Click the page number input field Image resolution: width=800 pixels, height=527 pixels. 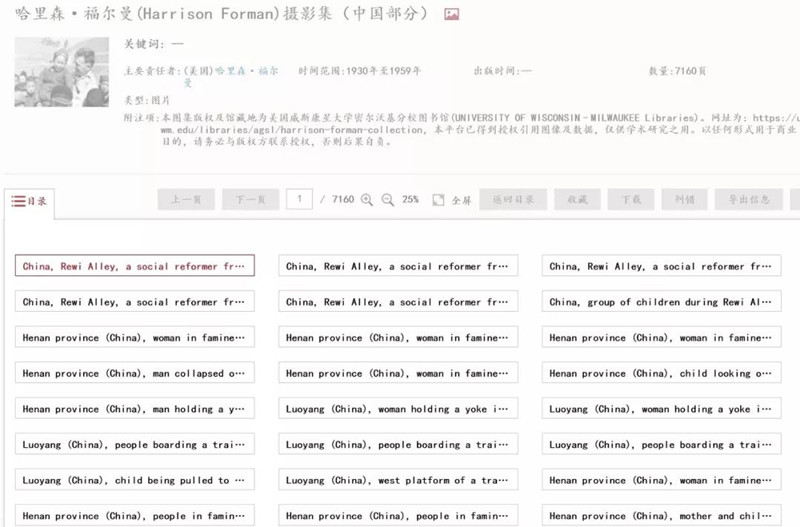point(299,200)
